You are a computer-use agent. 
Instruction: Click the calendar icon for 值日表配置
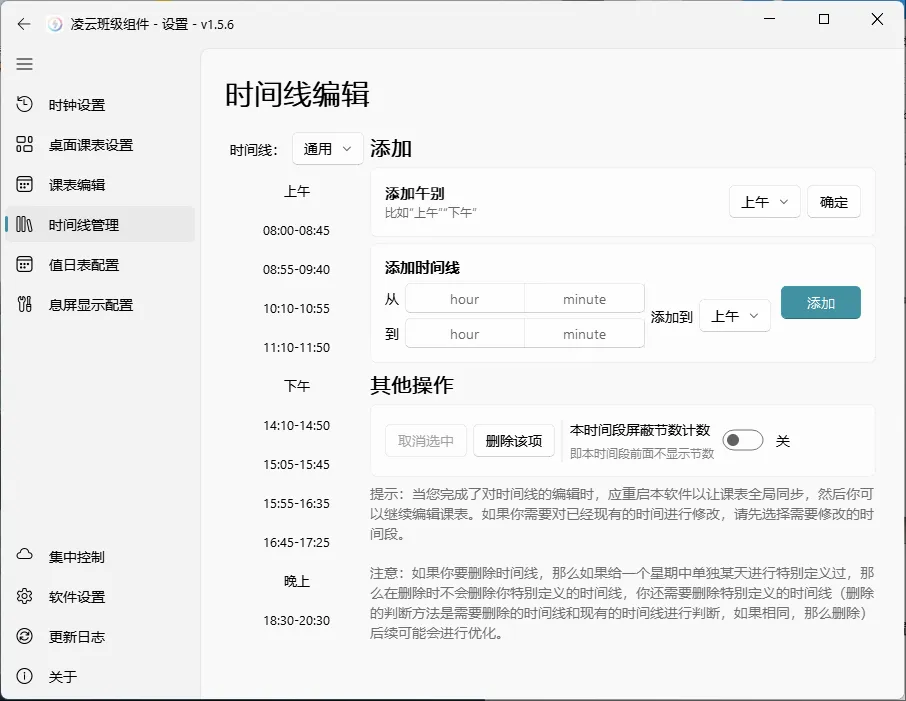pos(24,264)
